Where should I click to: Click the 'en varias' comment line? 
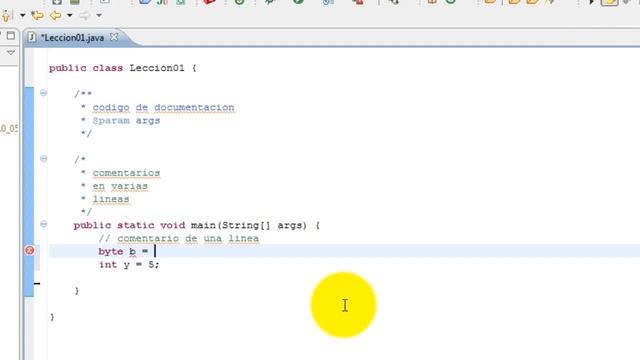[x=120, y=186]
